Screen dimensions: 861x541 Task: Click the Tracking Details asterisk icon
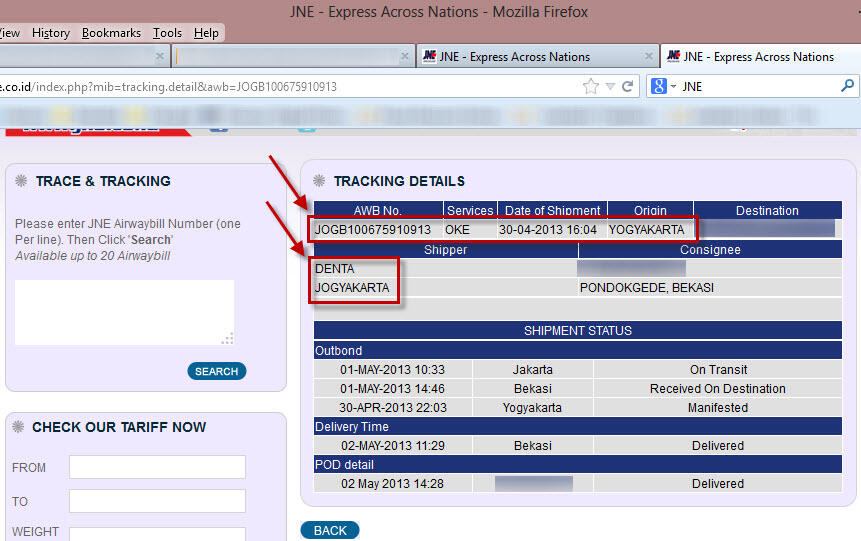tap(319, 181)
